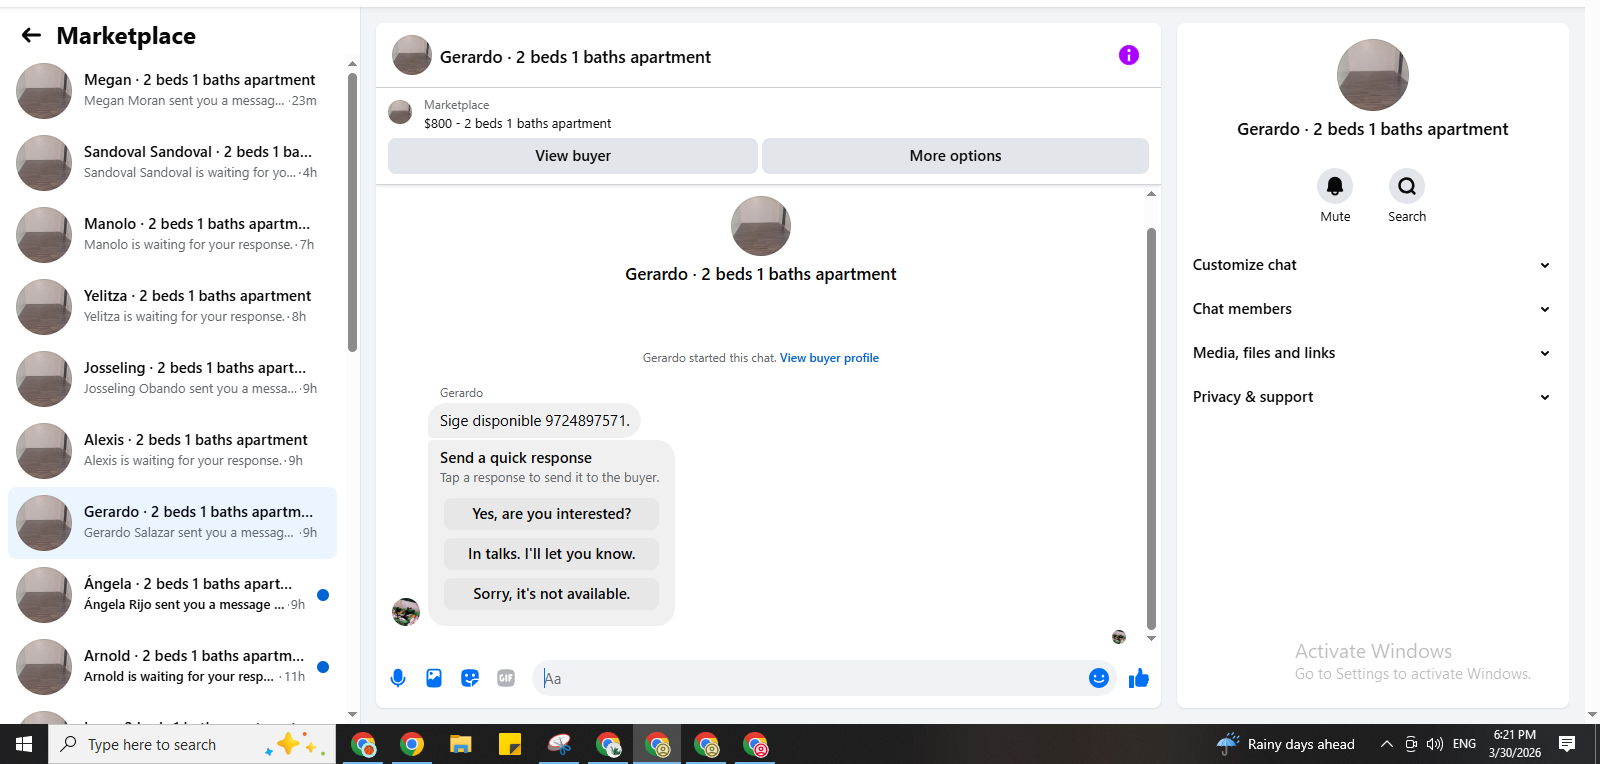Follow the View buyer profile link
The height and width of the screenshot is (764, 1600).
829,358
